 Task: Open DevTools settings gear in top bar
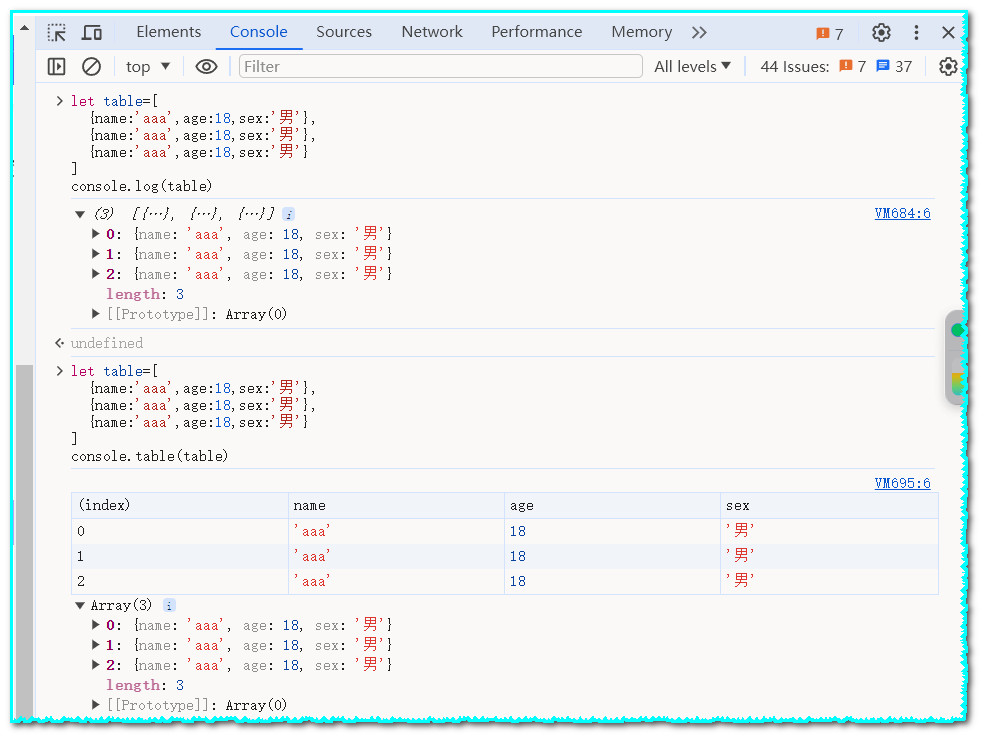click(x=881, y=32)
